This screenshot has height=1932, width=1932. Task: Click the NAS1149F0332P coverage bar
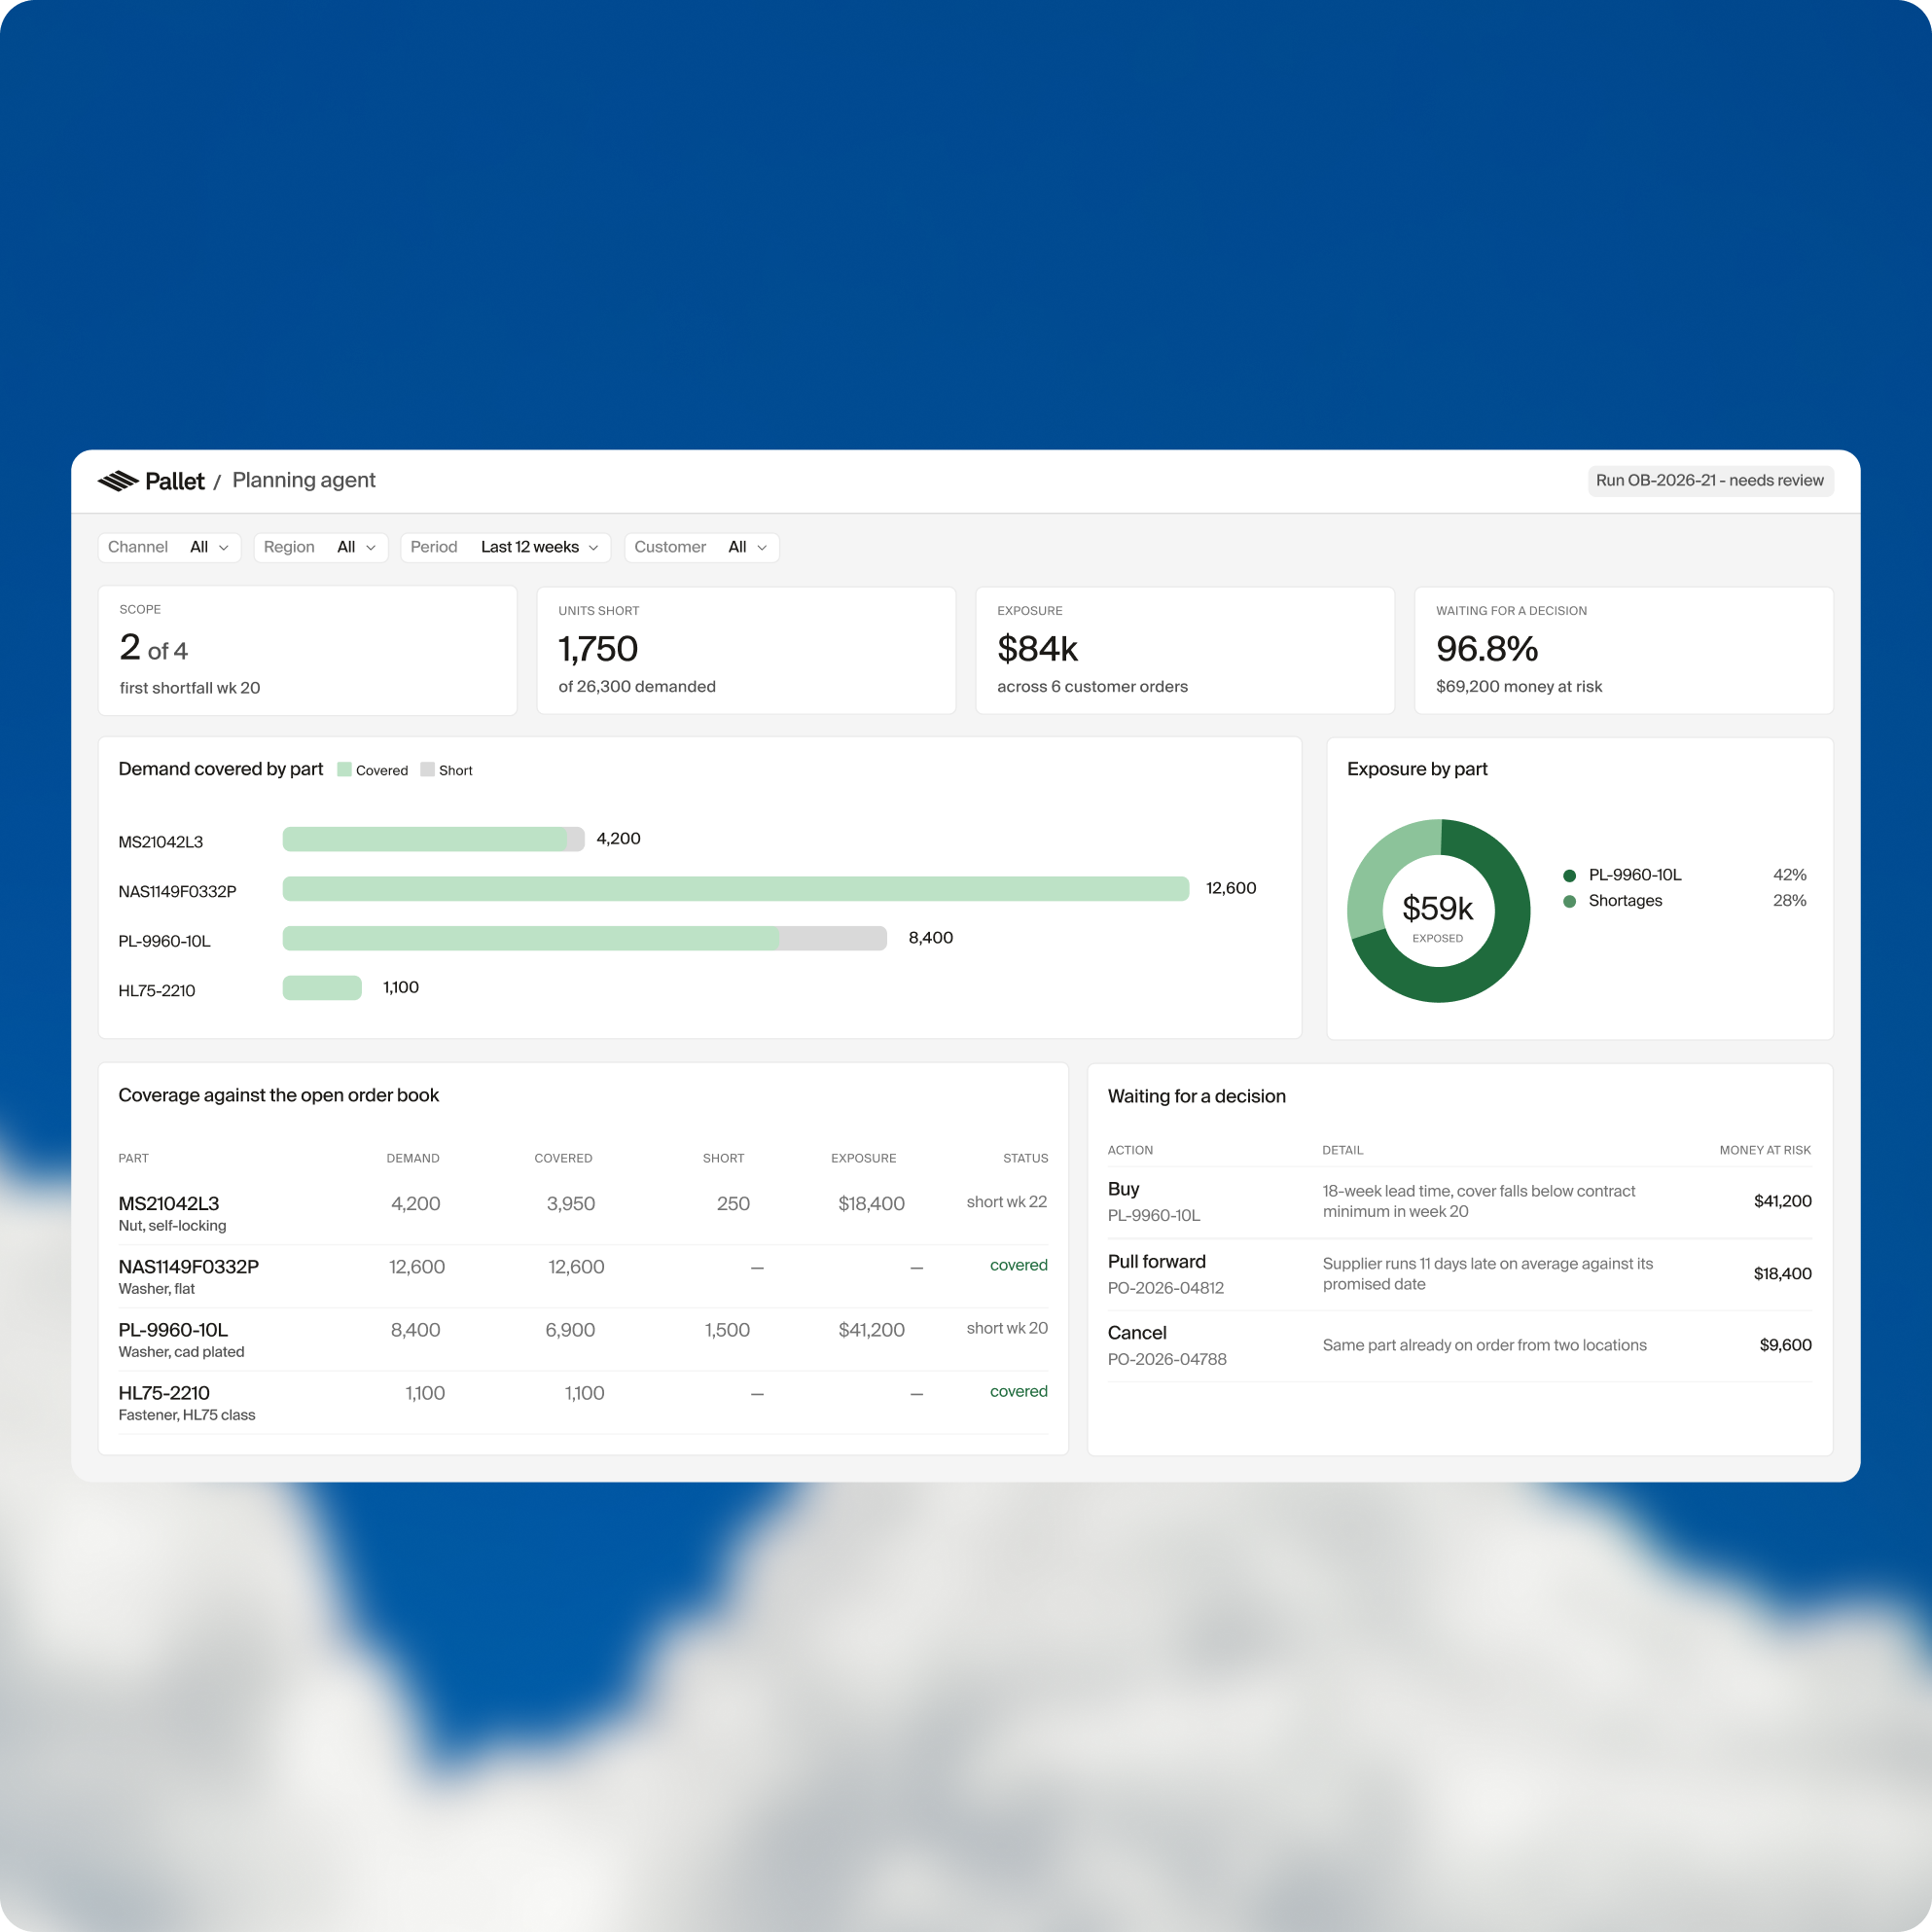pos(736,889)
